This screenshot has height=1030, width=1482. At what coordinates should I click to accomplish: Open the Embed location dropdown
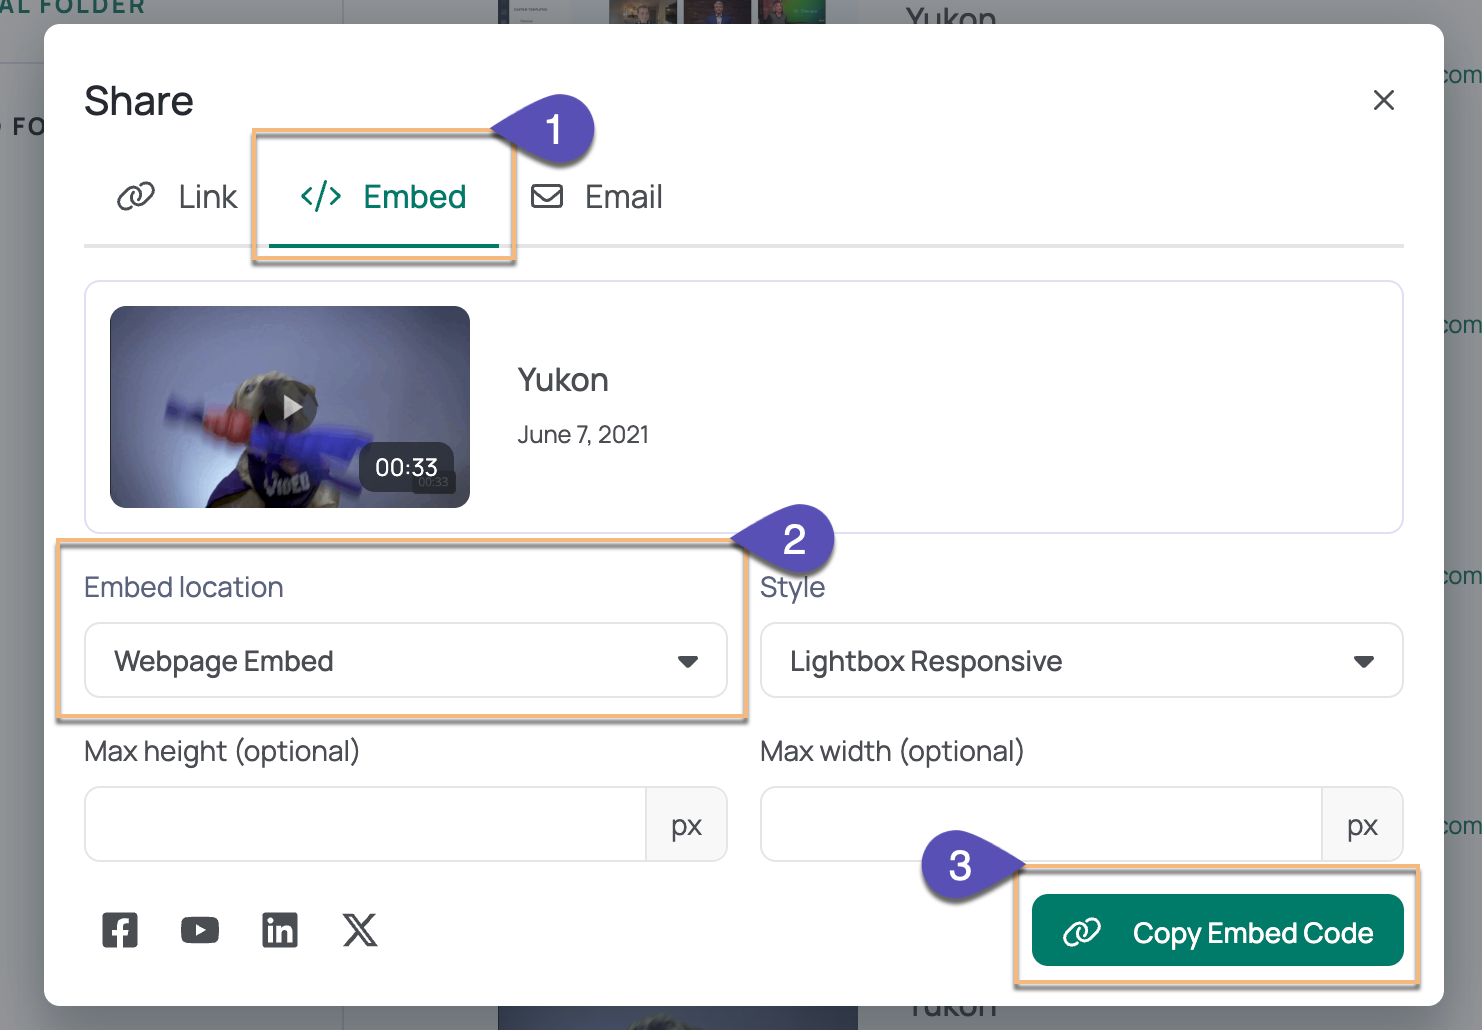(x=406, y=660)
